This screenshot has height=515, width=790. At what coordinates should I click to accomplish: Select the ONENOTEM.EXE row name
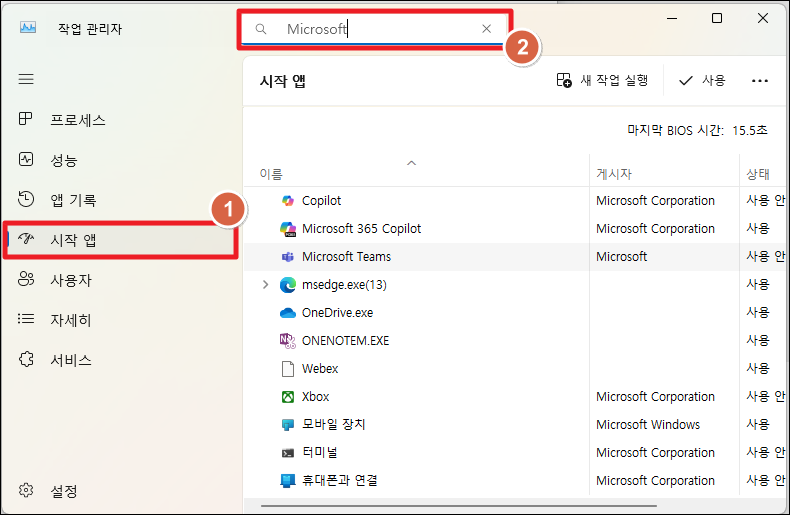346,341
